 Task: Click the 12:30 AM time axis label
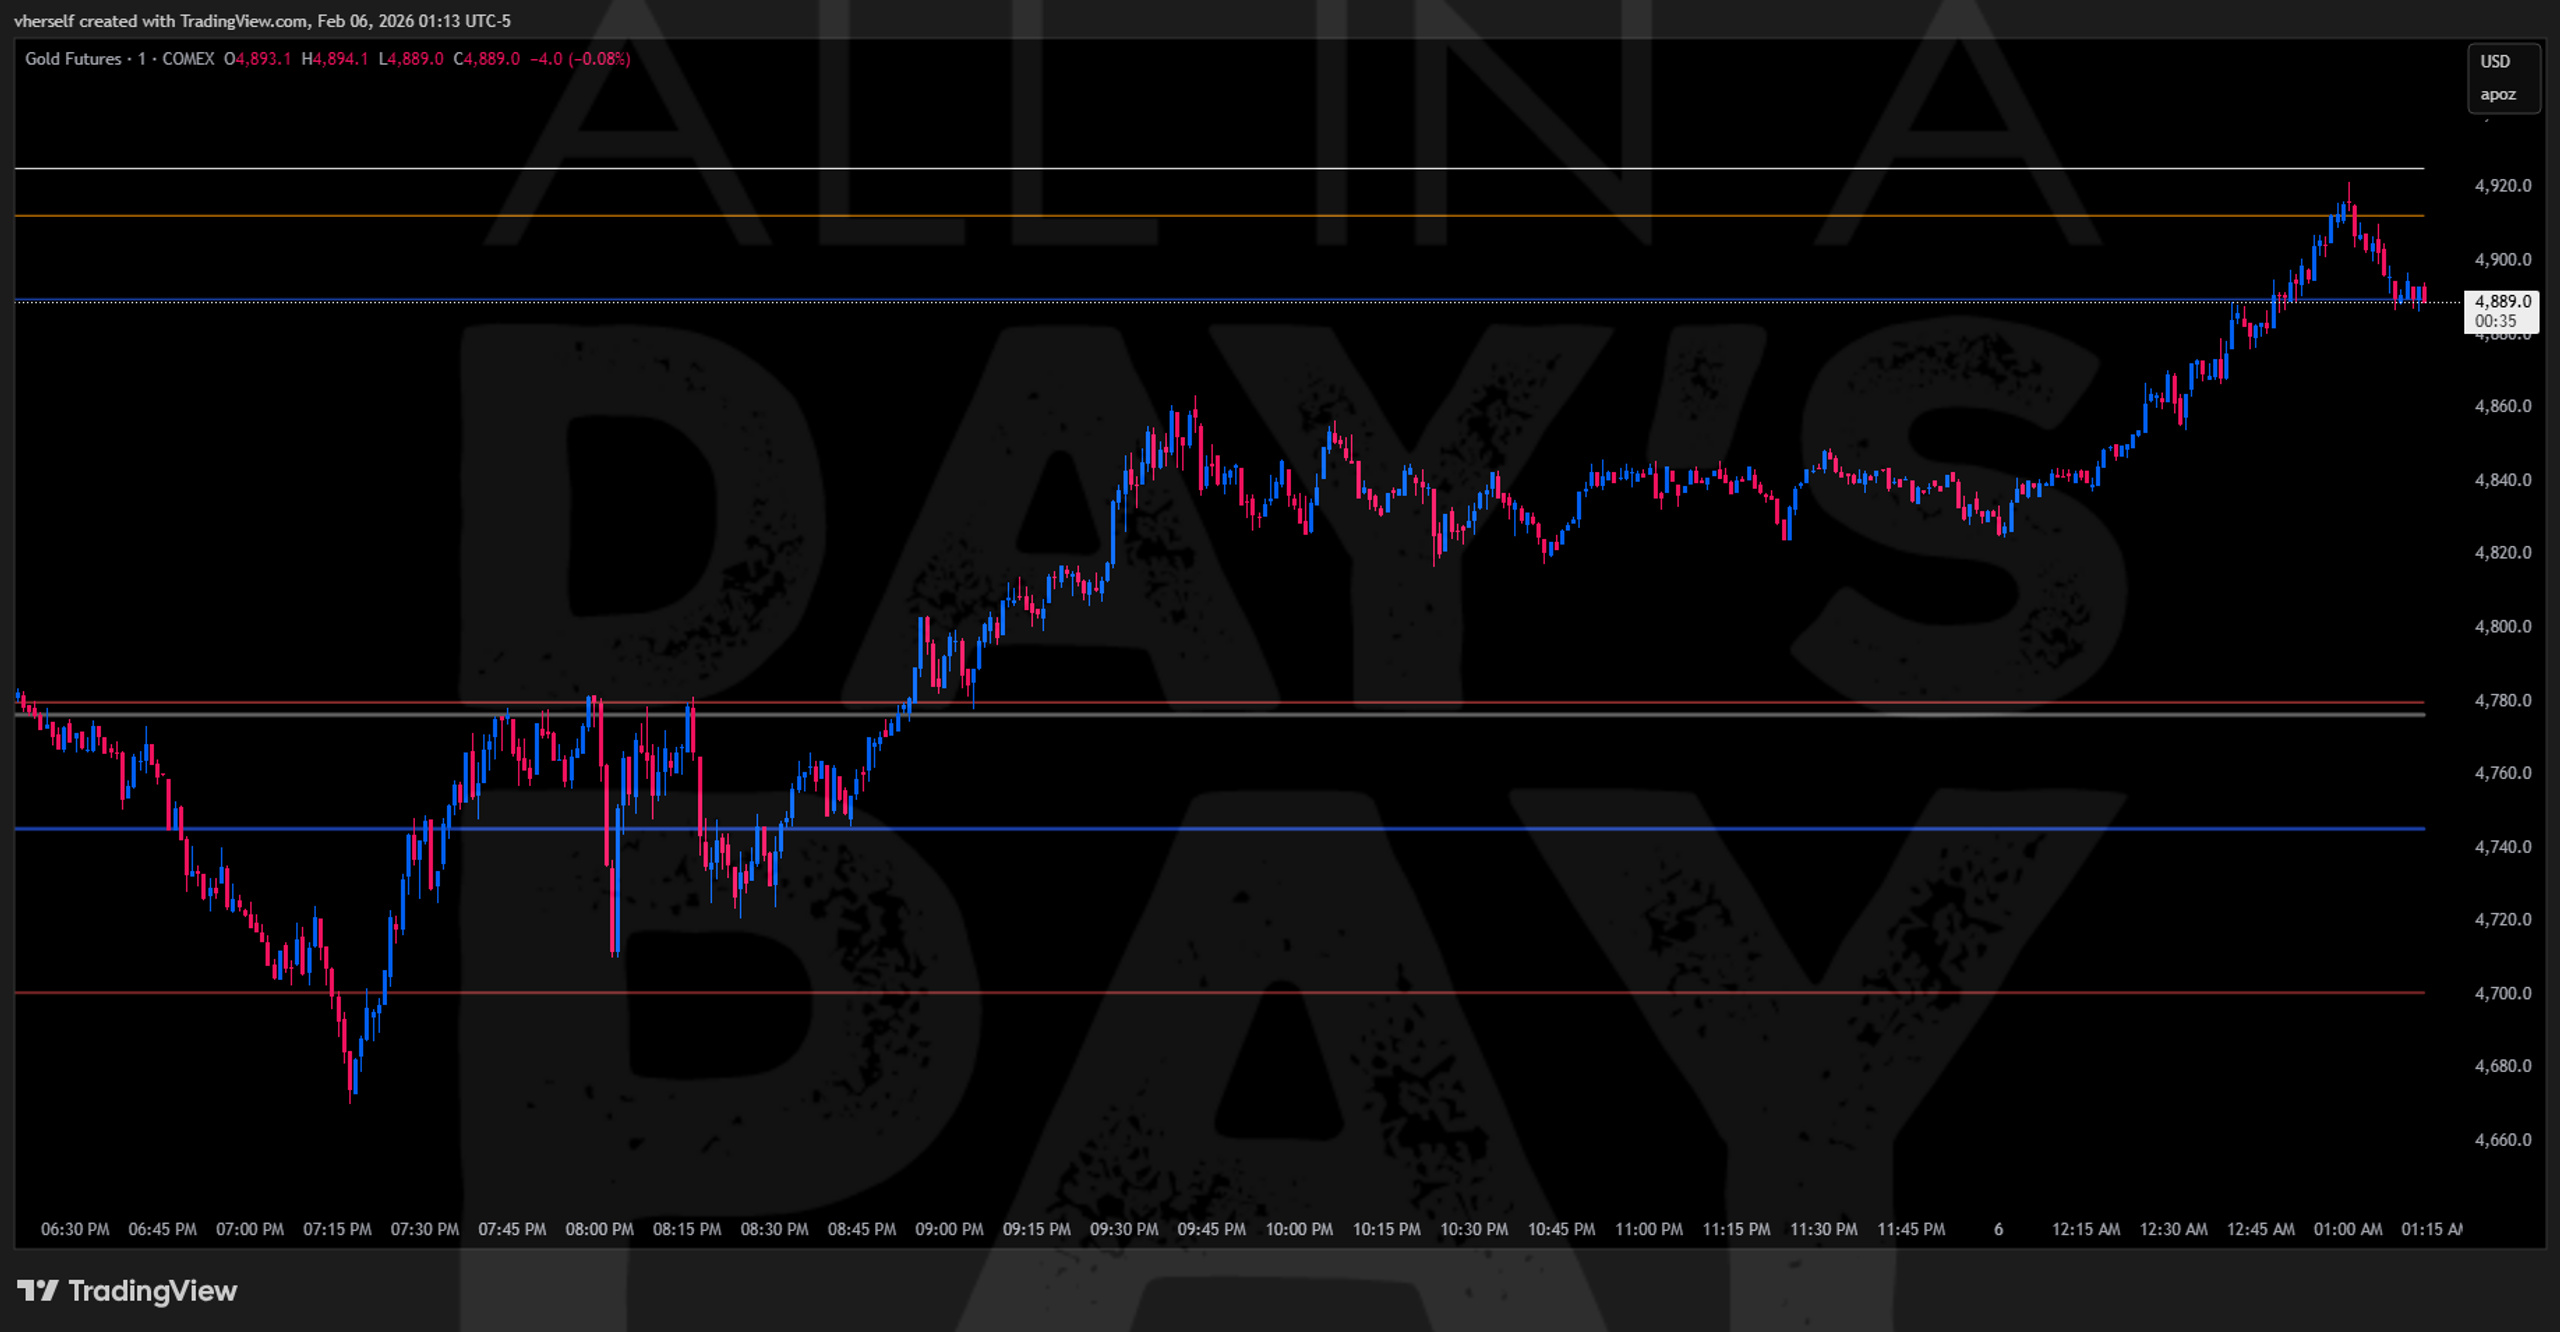(2173, 1229)
